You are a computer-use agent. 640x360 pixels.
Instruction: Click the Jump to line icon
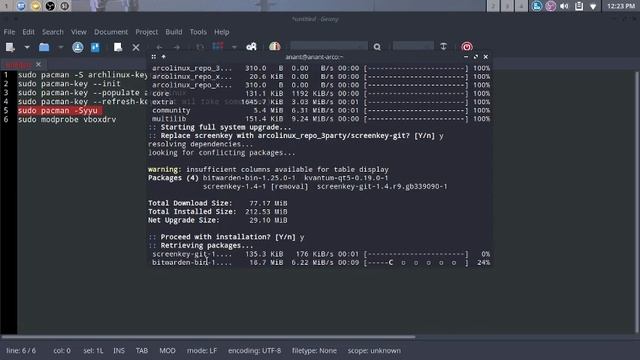tap(444, 47)
